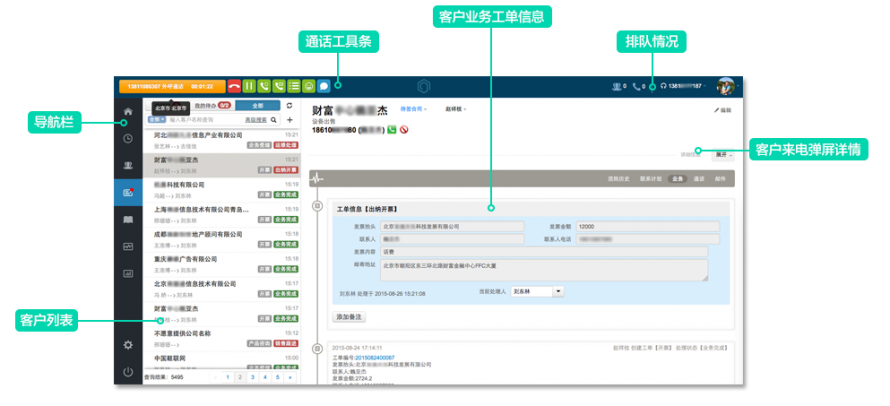This screenshot has width=890, height=406.
Task: Open the bar chart reports icon in sidebar
Action: tap(128, 274)
